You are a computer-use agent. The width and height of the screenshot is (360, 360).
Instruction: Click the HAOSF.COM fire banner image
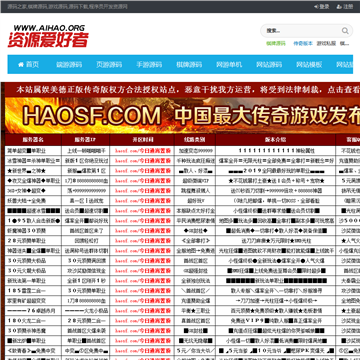click(x=182, y=115)
